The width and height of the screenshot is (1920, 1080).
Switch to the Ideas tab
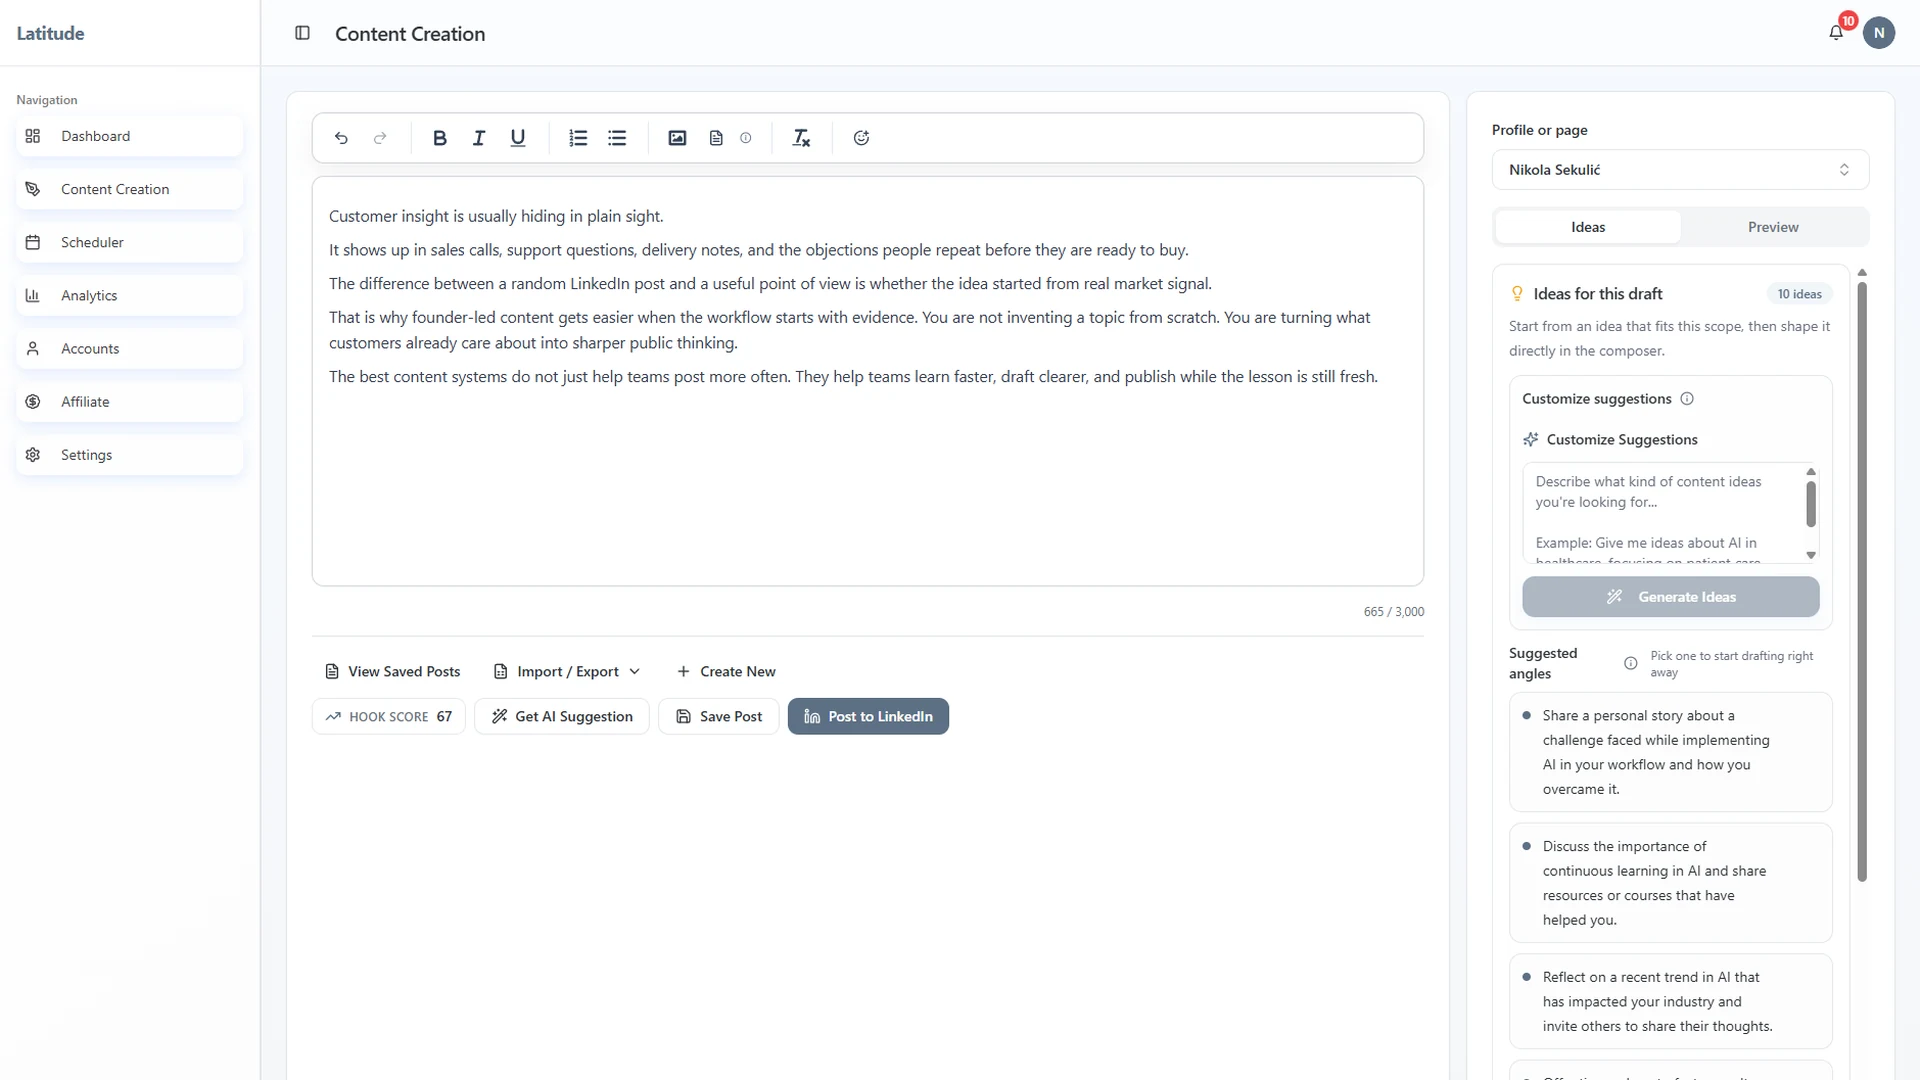point(1588,227)
